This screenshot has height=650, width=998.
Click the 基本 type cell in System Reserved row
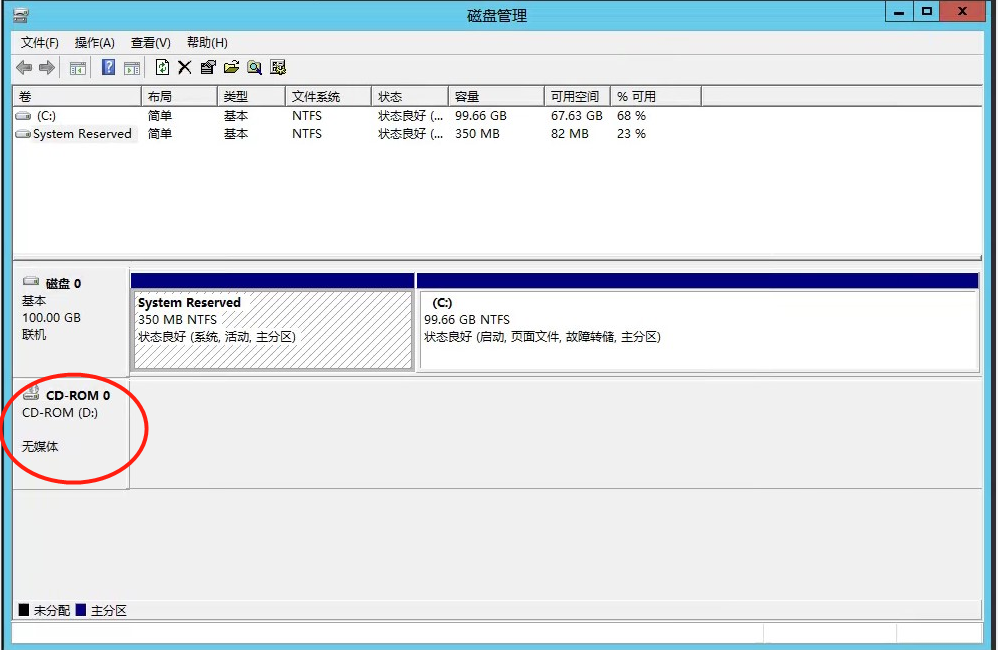tap(236, 134)
